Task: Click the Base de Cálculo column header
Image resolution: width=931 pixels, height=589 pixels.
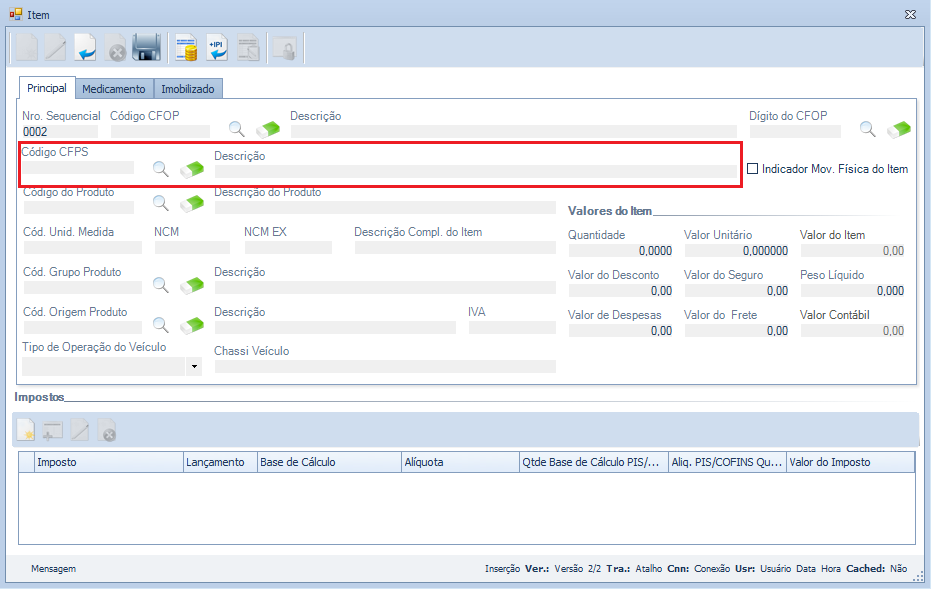Action: 330,462
